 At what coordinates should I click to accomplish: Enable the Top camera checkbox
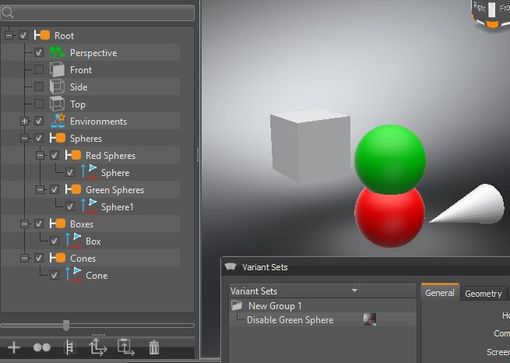click(39, 104)
